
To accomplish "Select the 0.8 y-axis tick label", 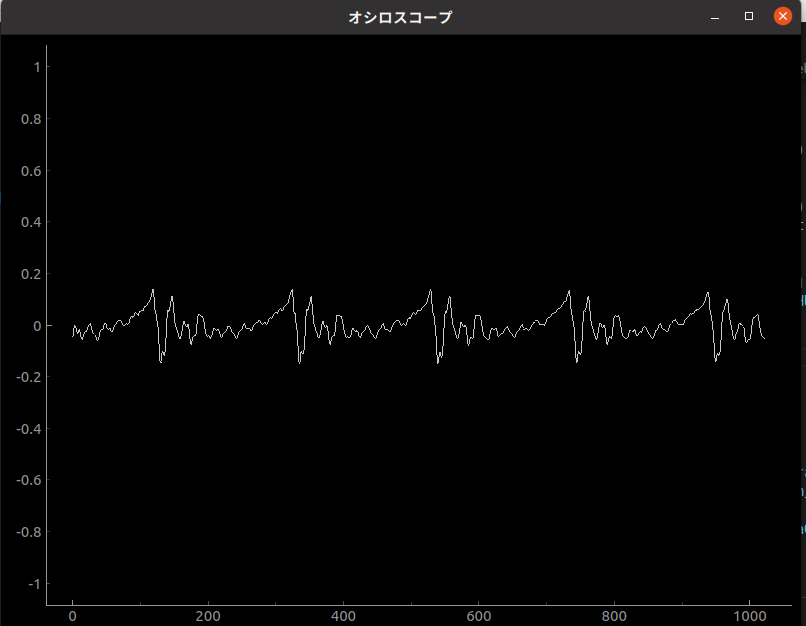I will [x=30, y=119].
